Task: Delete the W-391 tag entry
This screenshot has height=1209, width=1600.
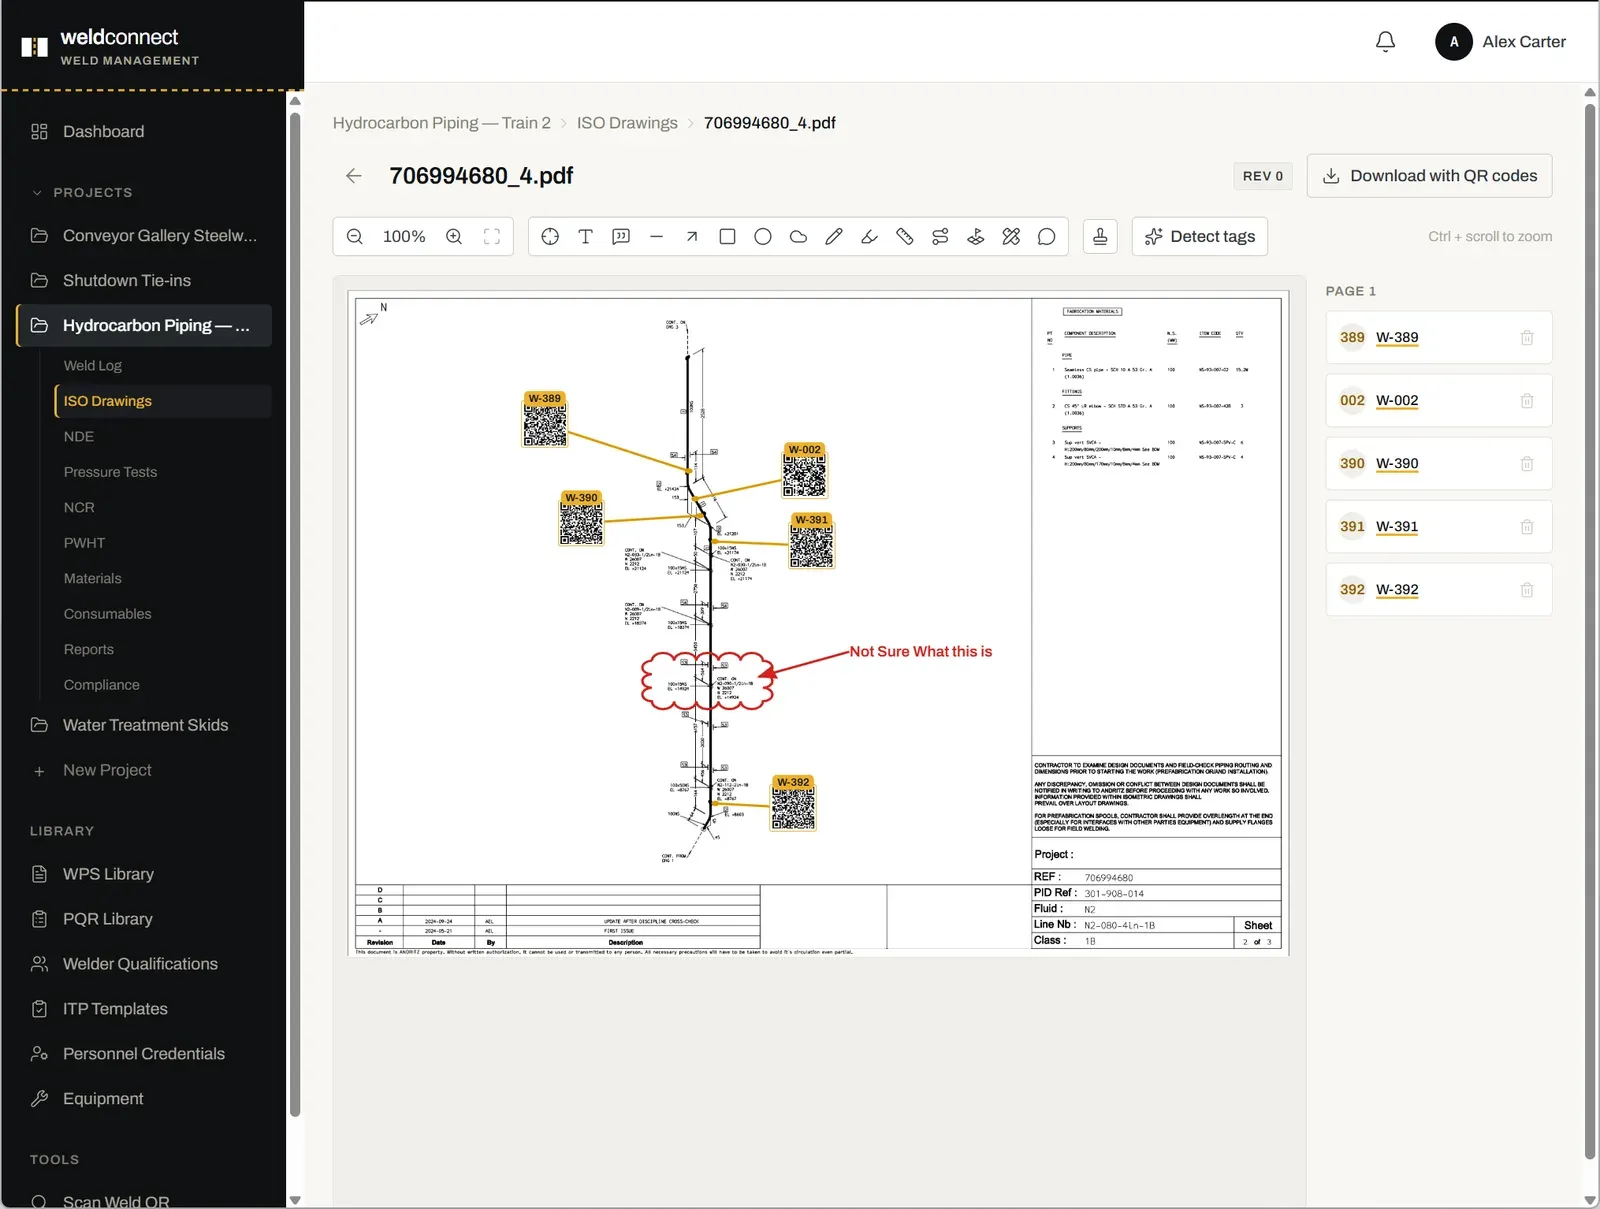Action: [x=1527, y=527]
